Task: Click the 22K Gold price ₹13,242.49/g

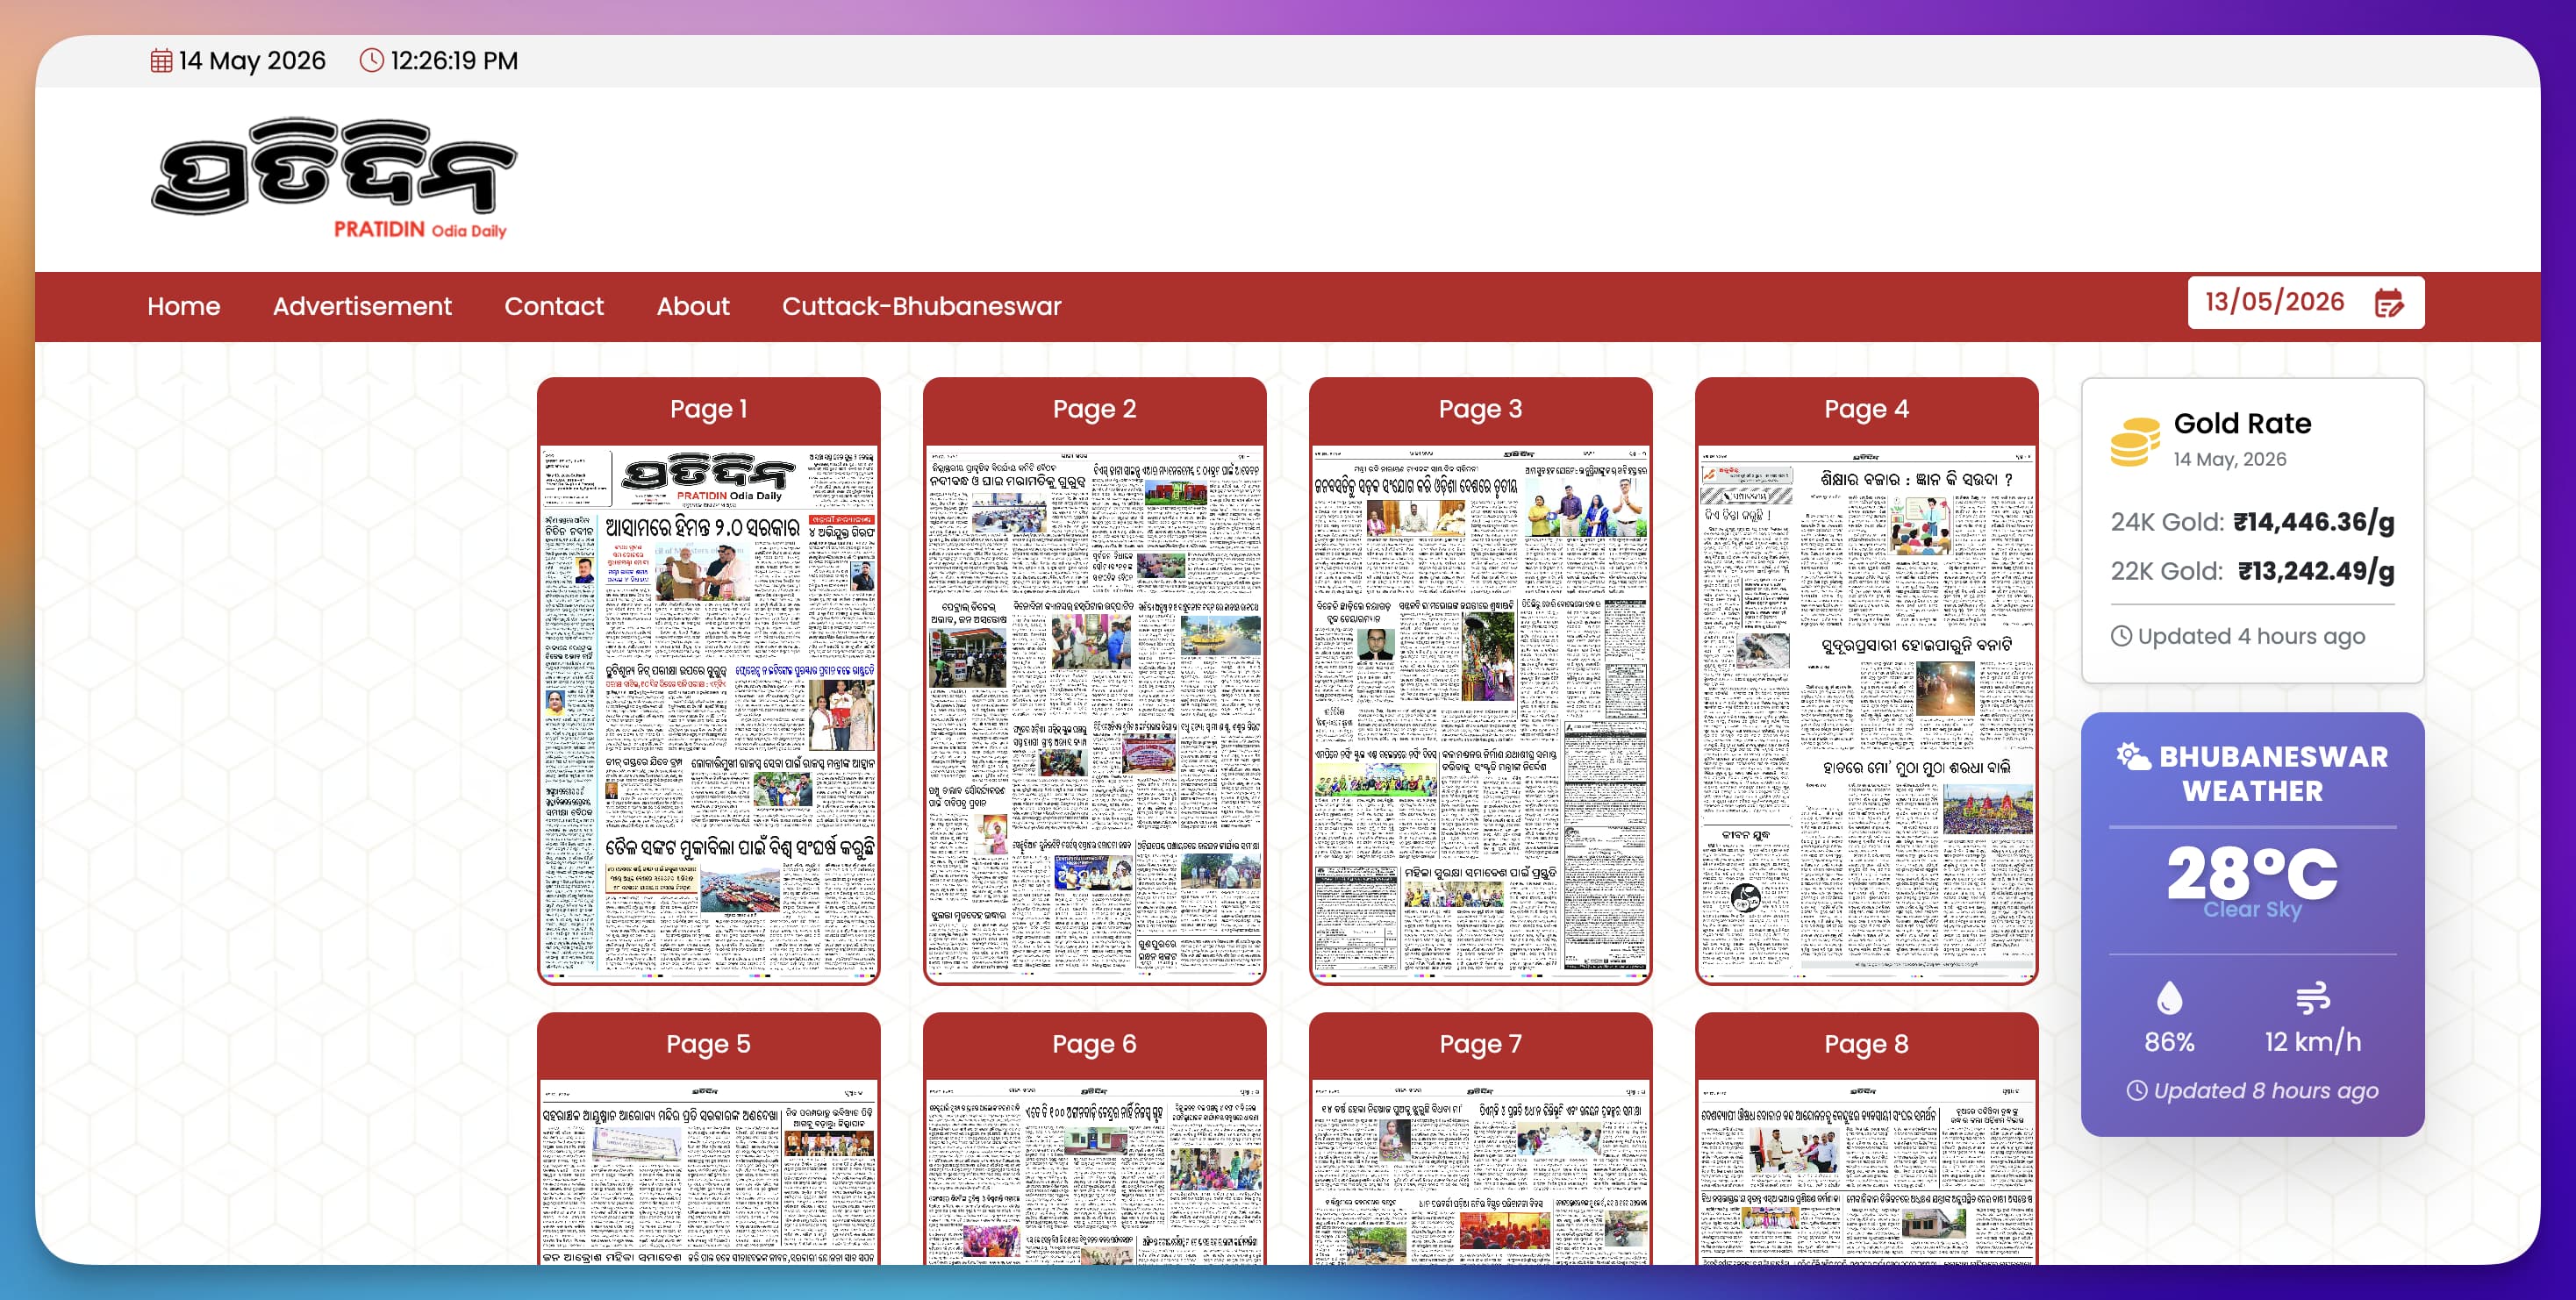Action: (x=2316, y=571)
